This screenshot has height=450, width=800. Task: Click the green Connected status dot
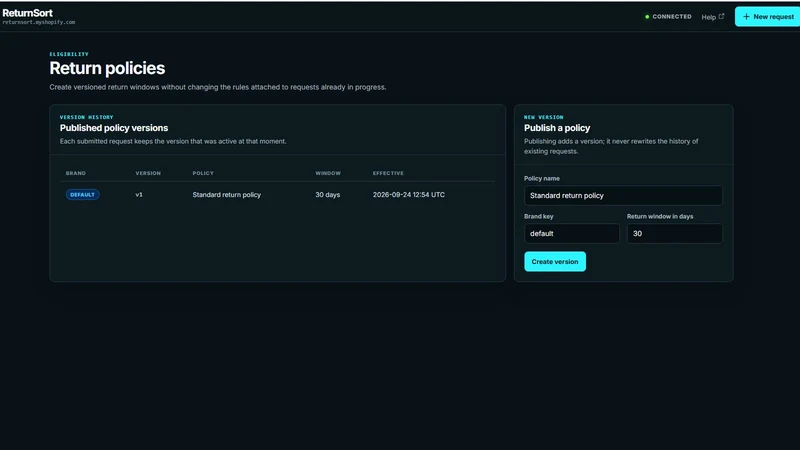click(647, 17)
